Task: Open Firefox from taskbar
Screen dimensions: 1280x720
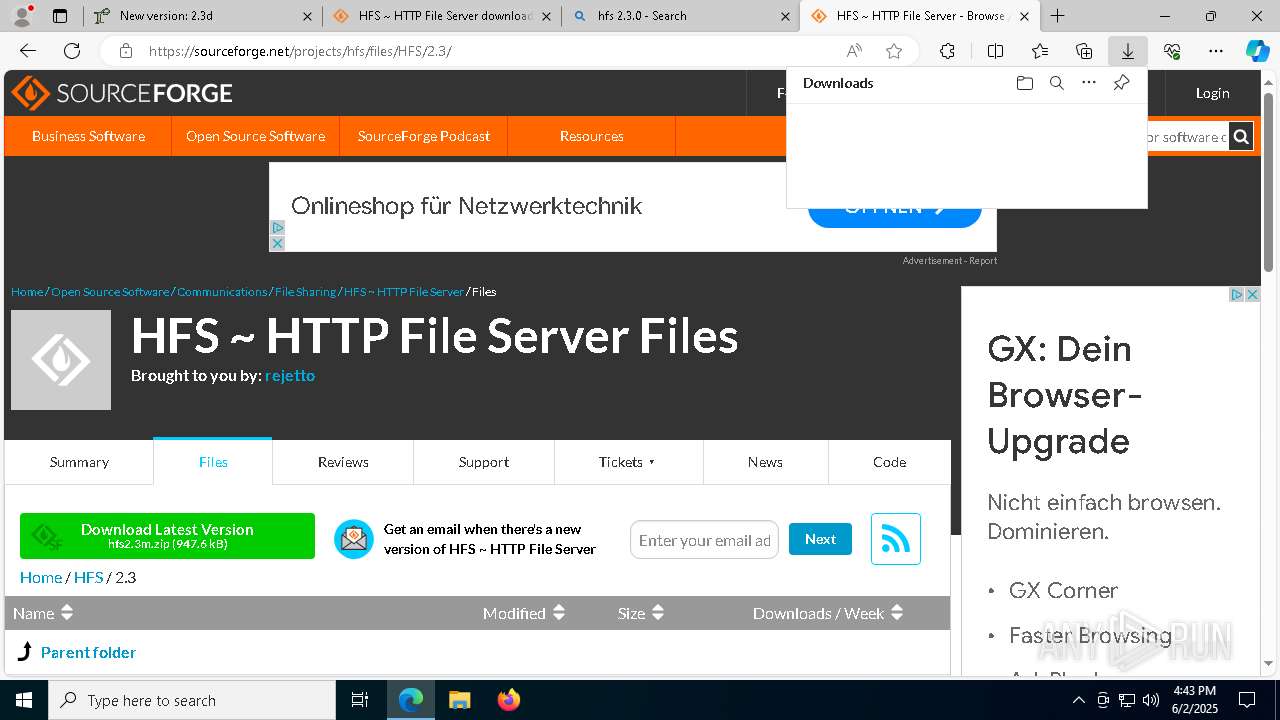Action: point(508,700)
